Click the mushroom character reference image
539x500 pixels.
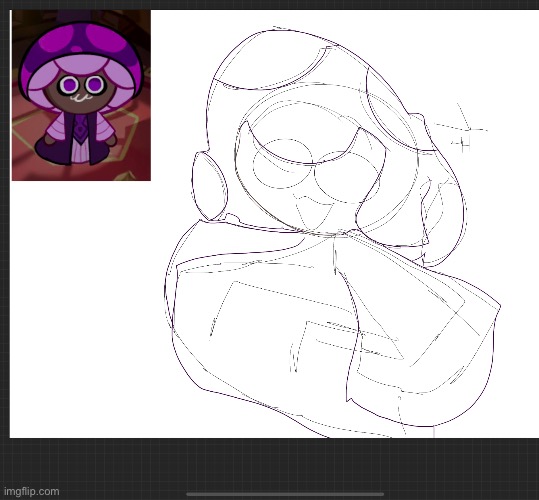click(81, 95)
